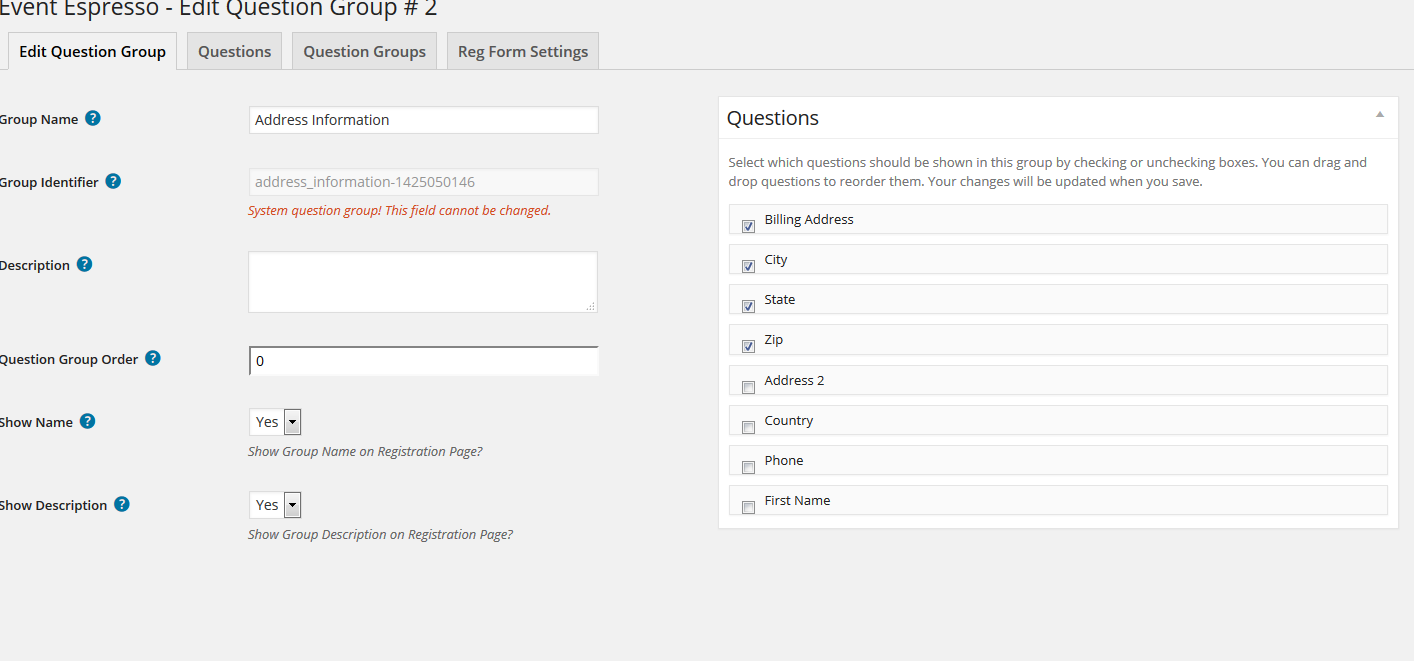Collapse the Questions panel with triangle toggle
Viewport: 1414px width, 661px height.
coord(1379,115)
